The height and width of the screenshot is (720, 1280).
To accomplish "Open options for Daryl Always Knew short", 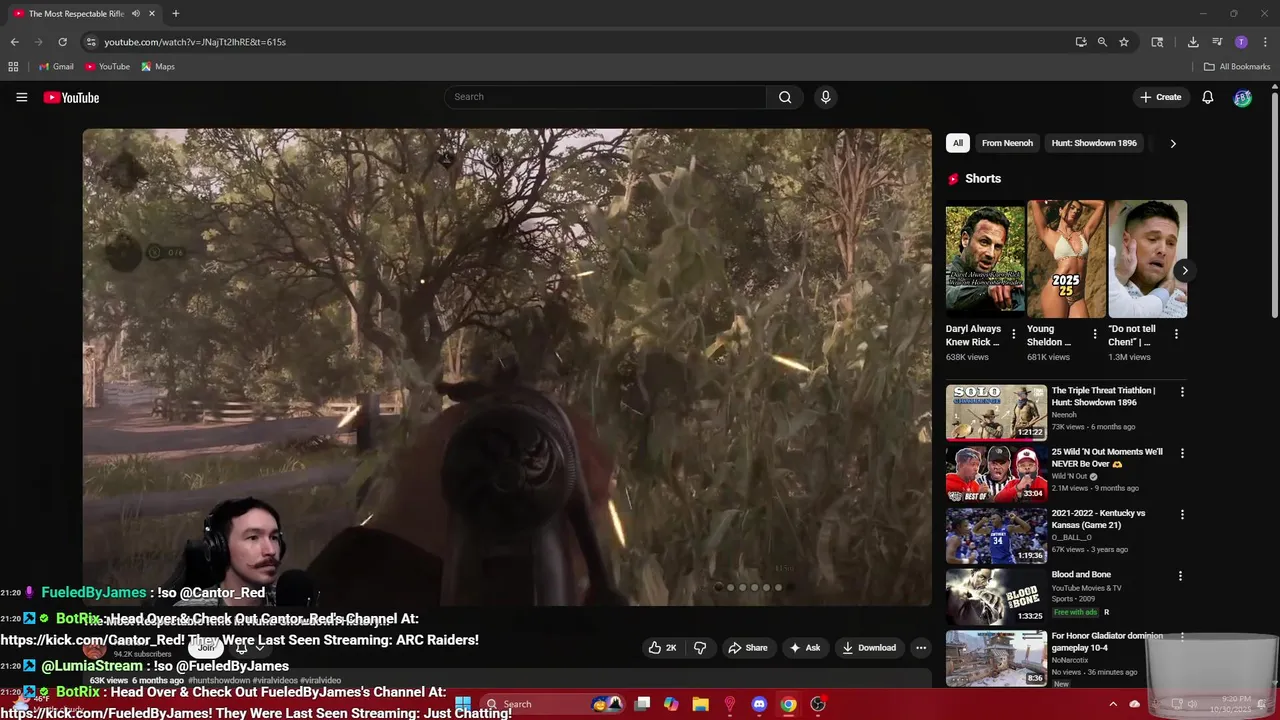I will (1014, 334).
